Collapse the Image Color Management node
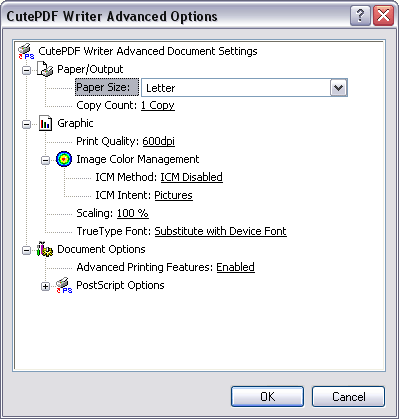Screen dimensions: 399x419 click(x=45, y=160)
